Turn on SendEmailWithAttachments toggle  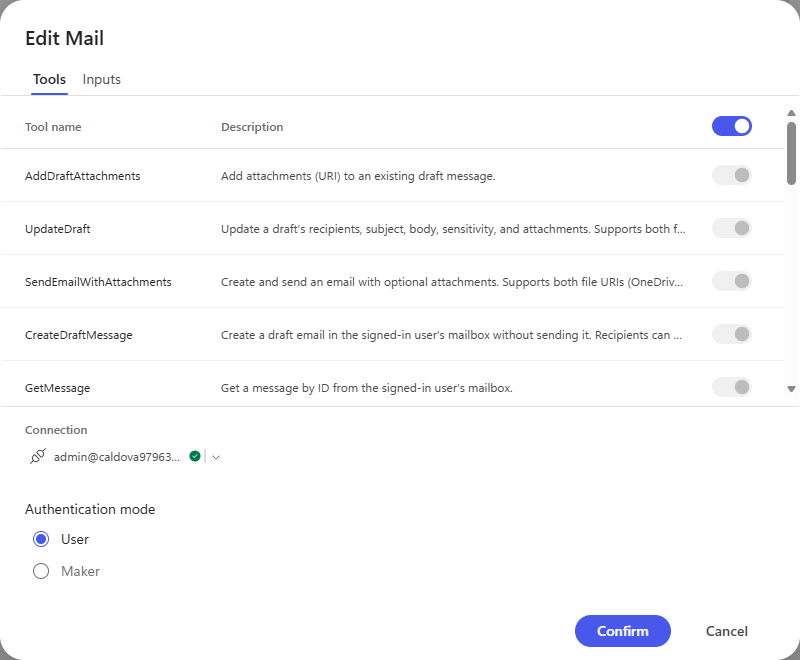[x=732, y=281]
